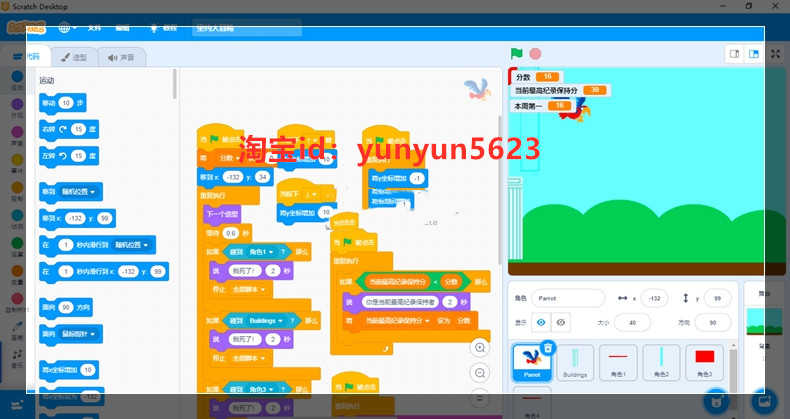Click the project title input field

(247, 28)
